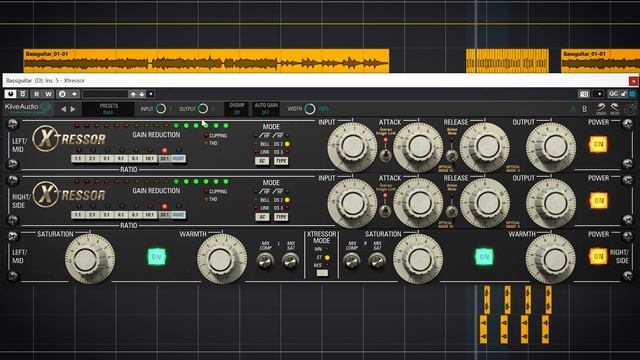Viewport: 640px width, 360px height.
Task: Click the QC quick controls icon
Action: point(613,94)
